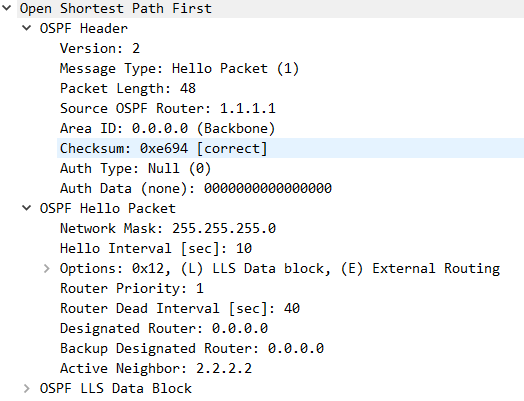Image resolution: width=524 pixels, height=401 pixels.
Task: Select Backup Designated Router: 0.0.0.0
Action: [192, 349]
